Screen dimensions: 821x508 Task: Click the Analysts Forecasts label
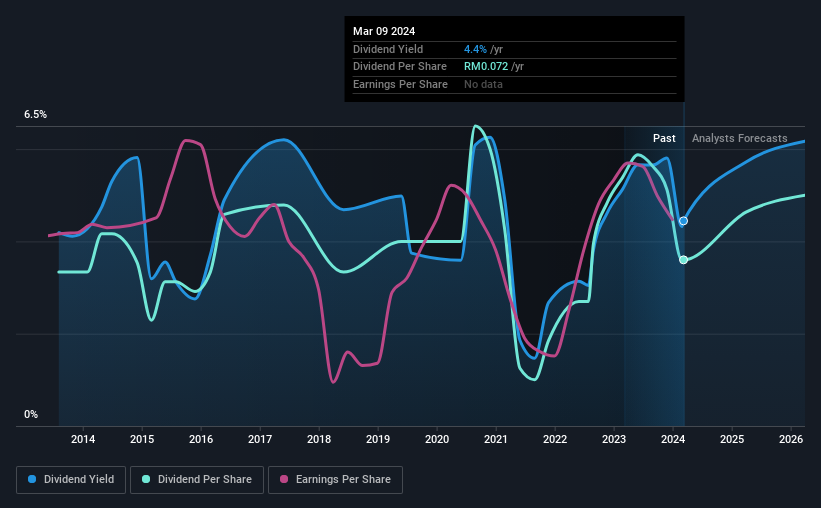coord(739,138)
